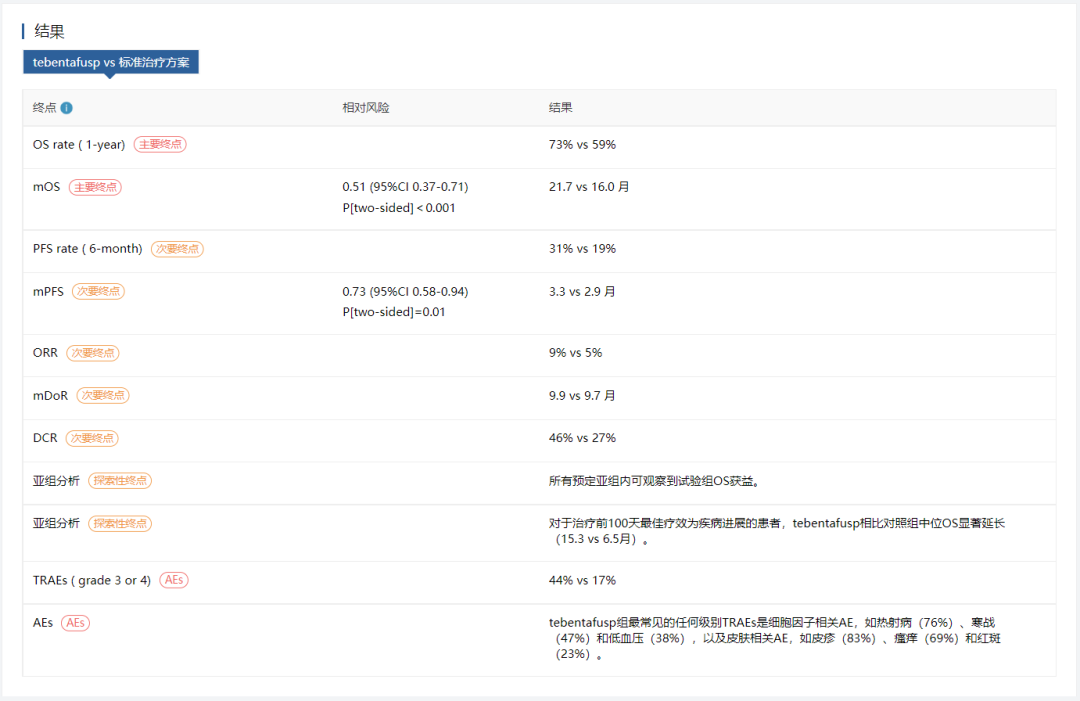Click the 次要终点 tag beside ORR
The width and height of the screenshot is (1080, 701).
(93, 353)
